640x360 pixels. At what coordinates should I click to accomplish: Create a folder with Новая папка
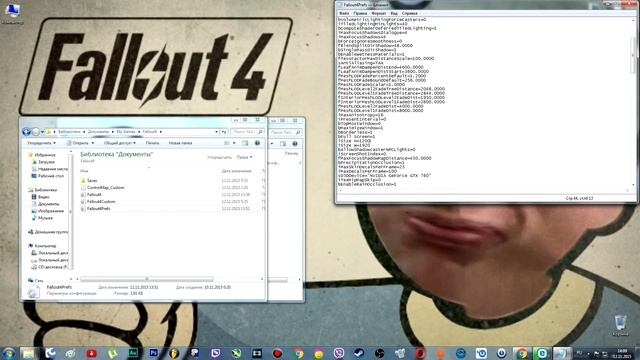click(180, 143)
